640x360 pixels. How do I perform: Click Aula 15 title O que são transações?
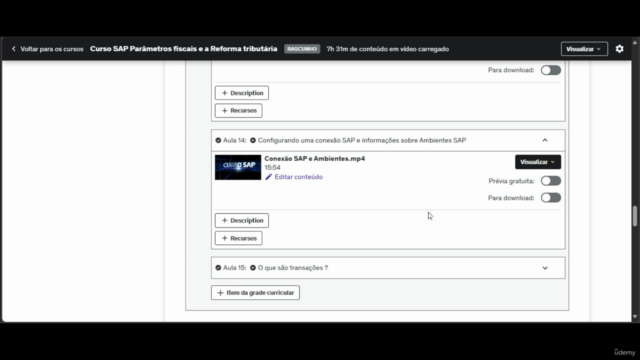coord(293,268)
